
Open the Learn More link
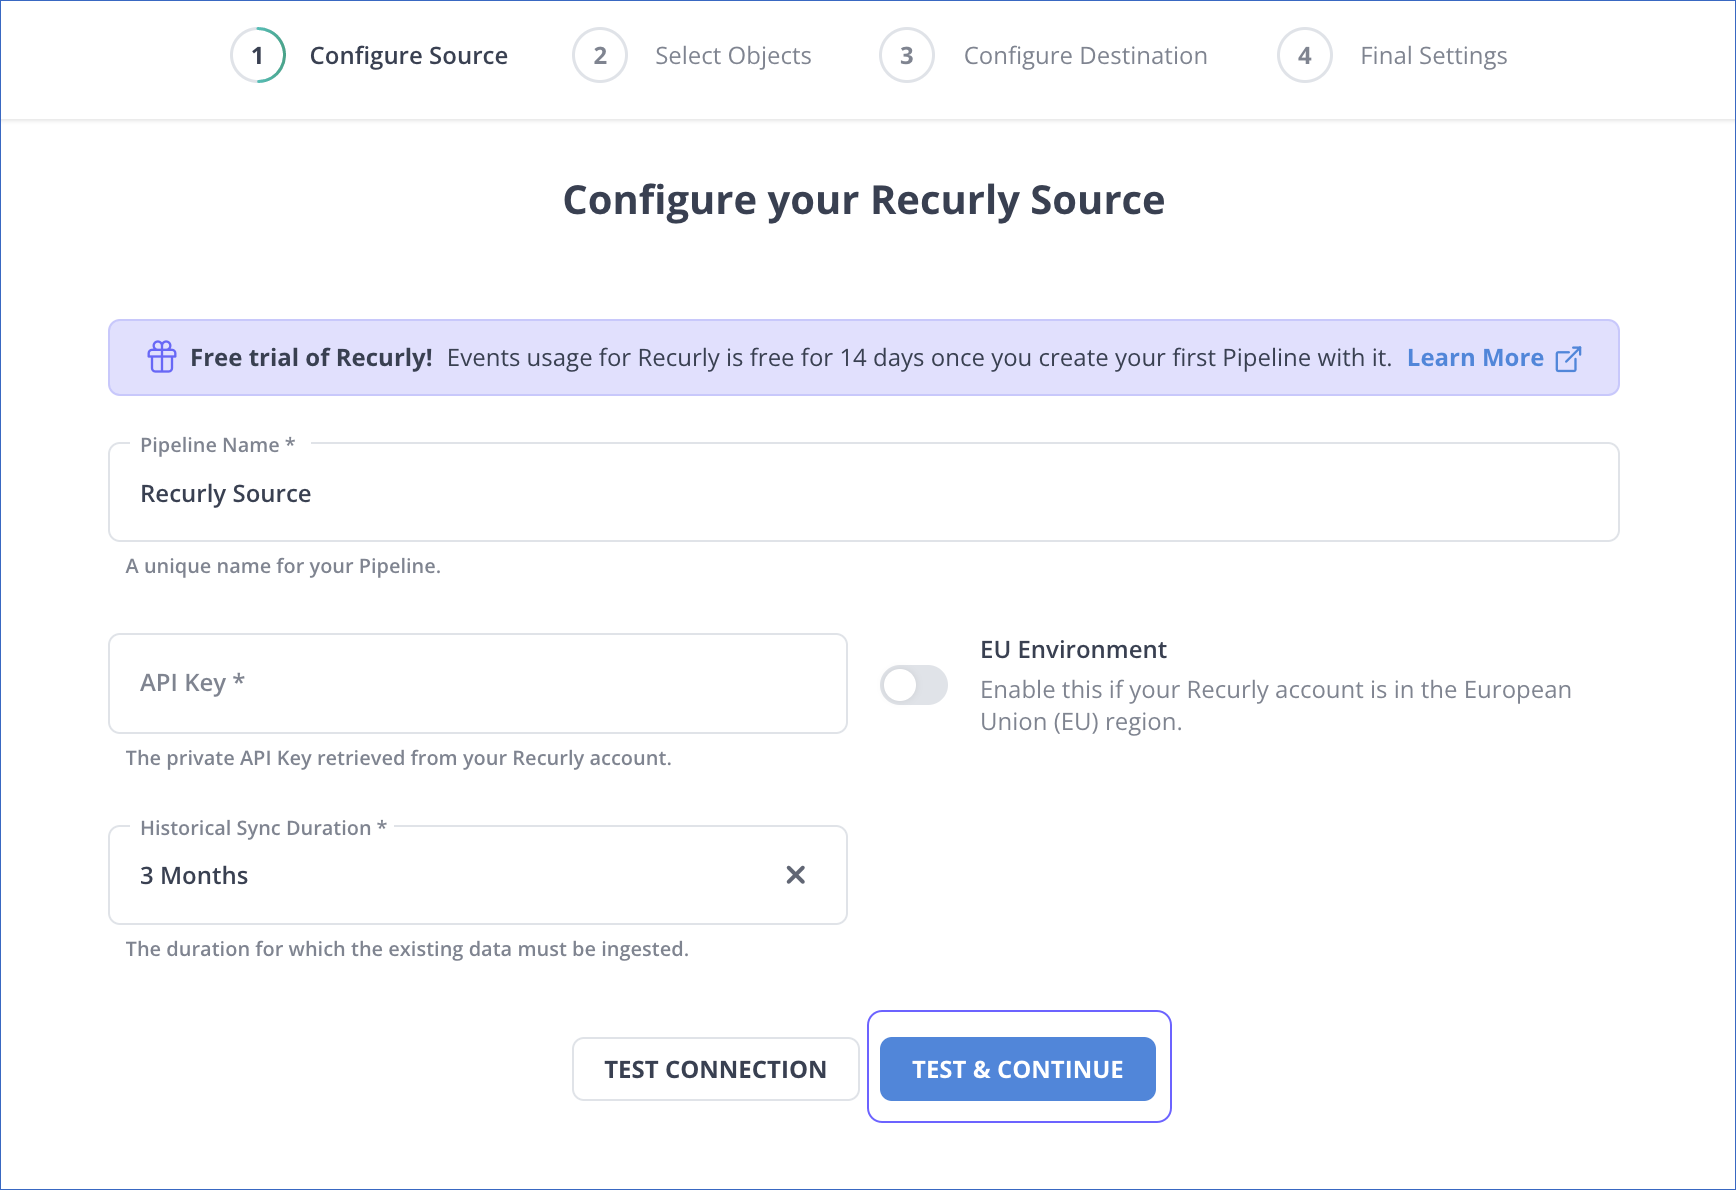1475,358
